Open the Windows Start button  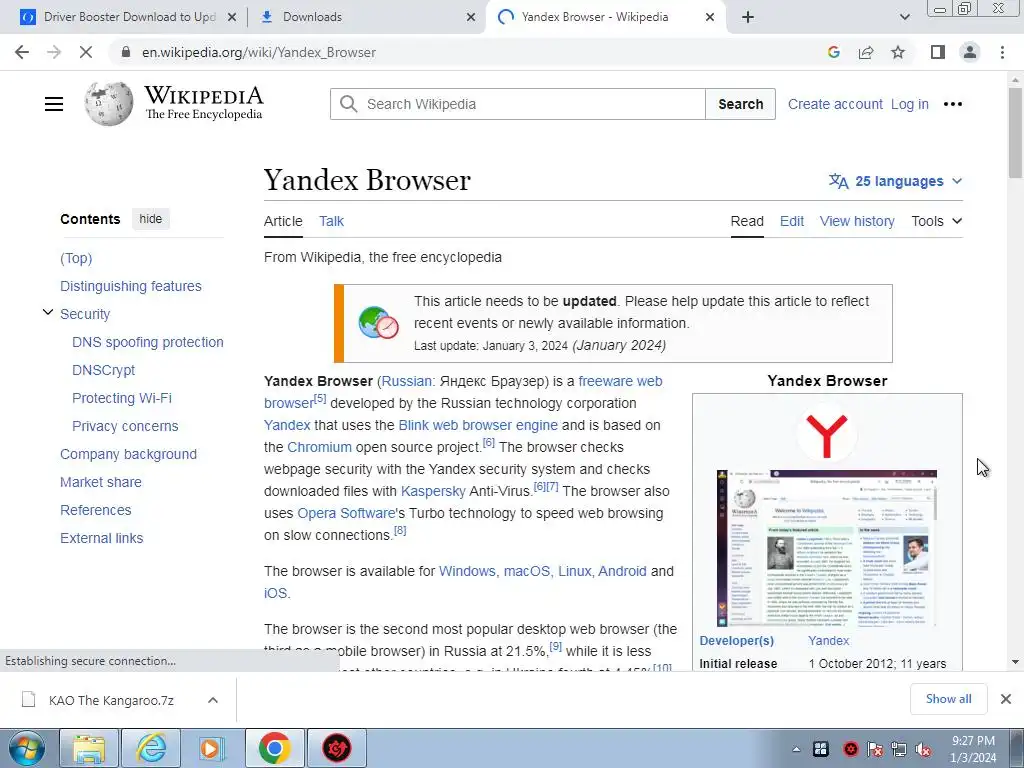point(27,748)
